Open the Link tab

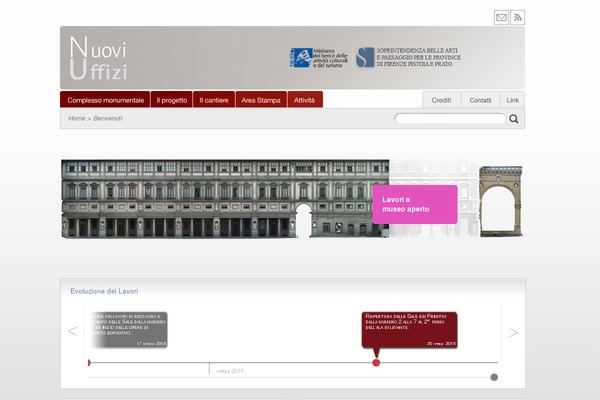click(x=512, y=100)
